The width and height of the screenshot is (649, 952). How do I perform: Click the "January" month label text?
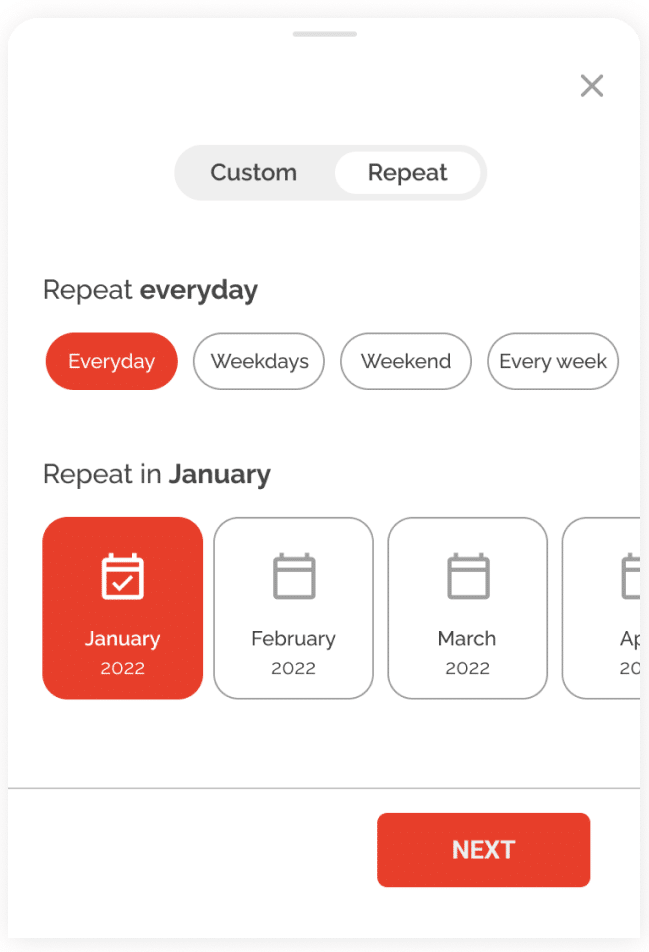pyautogui.click(x=123, y=638)
